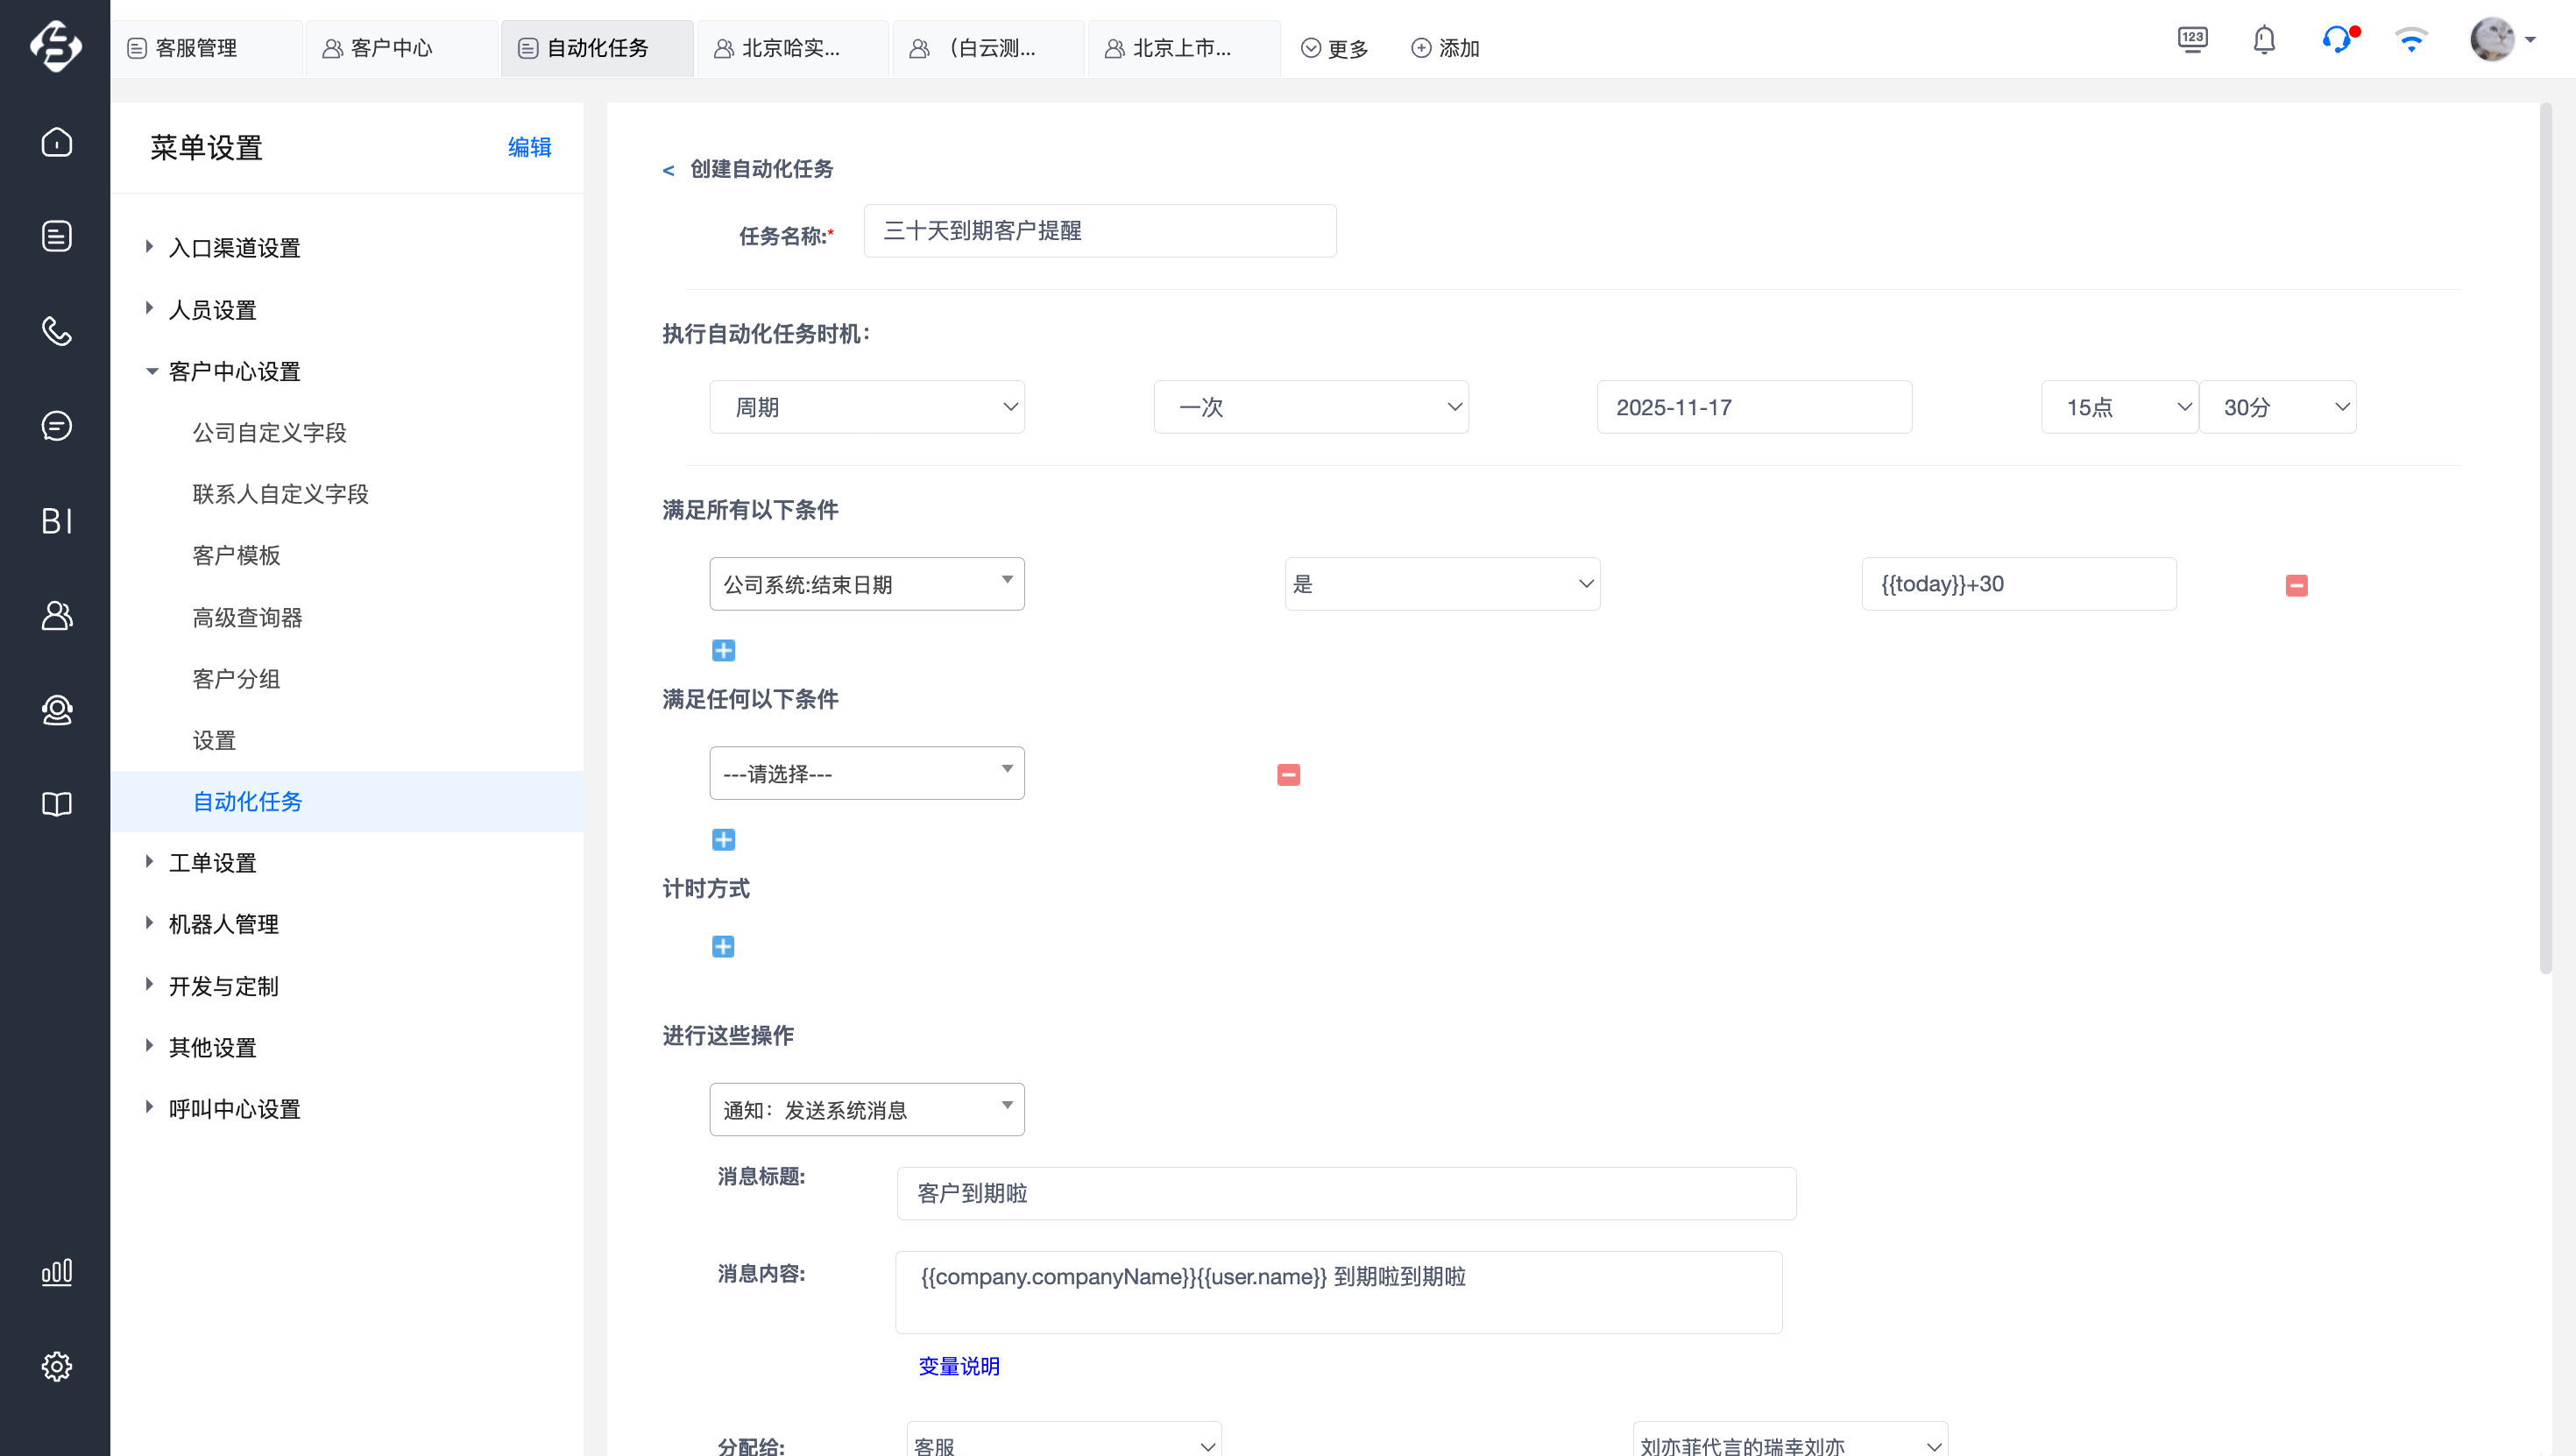Image resolution: width=2576 pixels, height=1456 pixels.
Task: Click the headset support icon with red dot
Action: pos(2337,41)
